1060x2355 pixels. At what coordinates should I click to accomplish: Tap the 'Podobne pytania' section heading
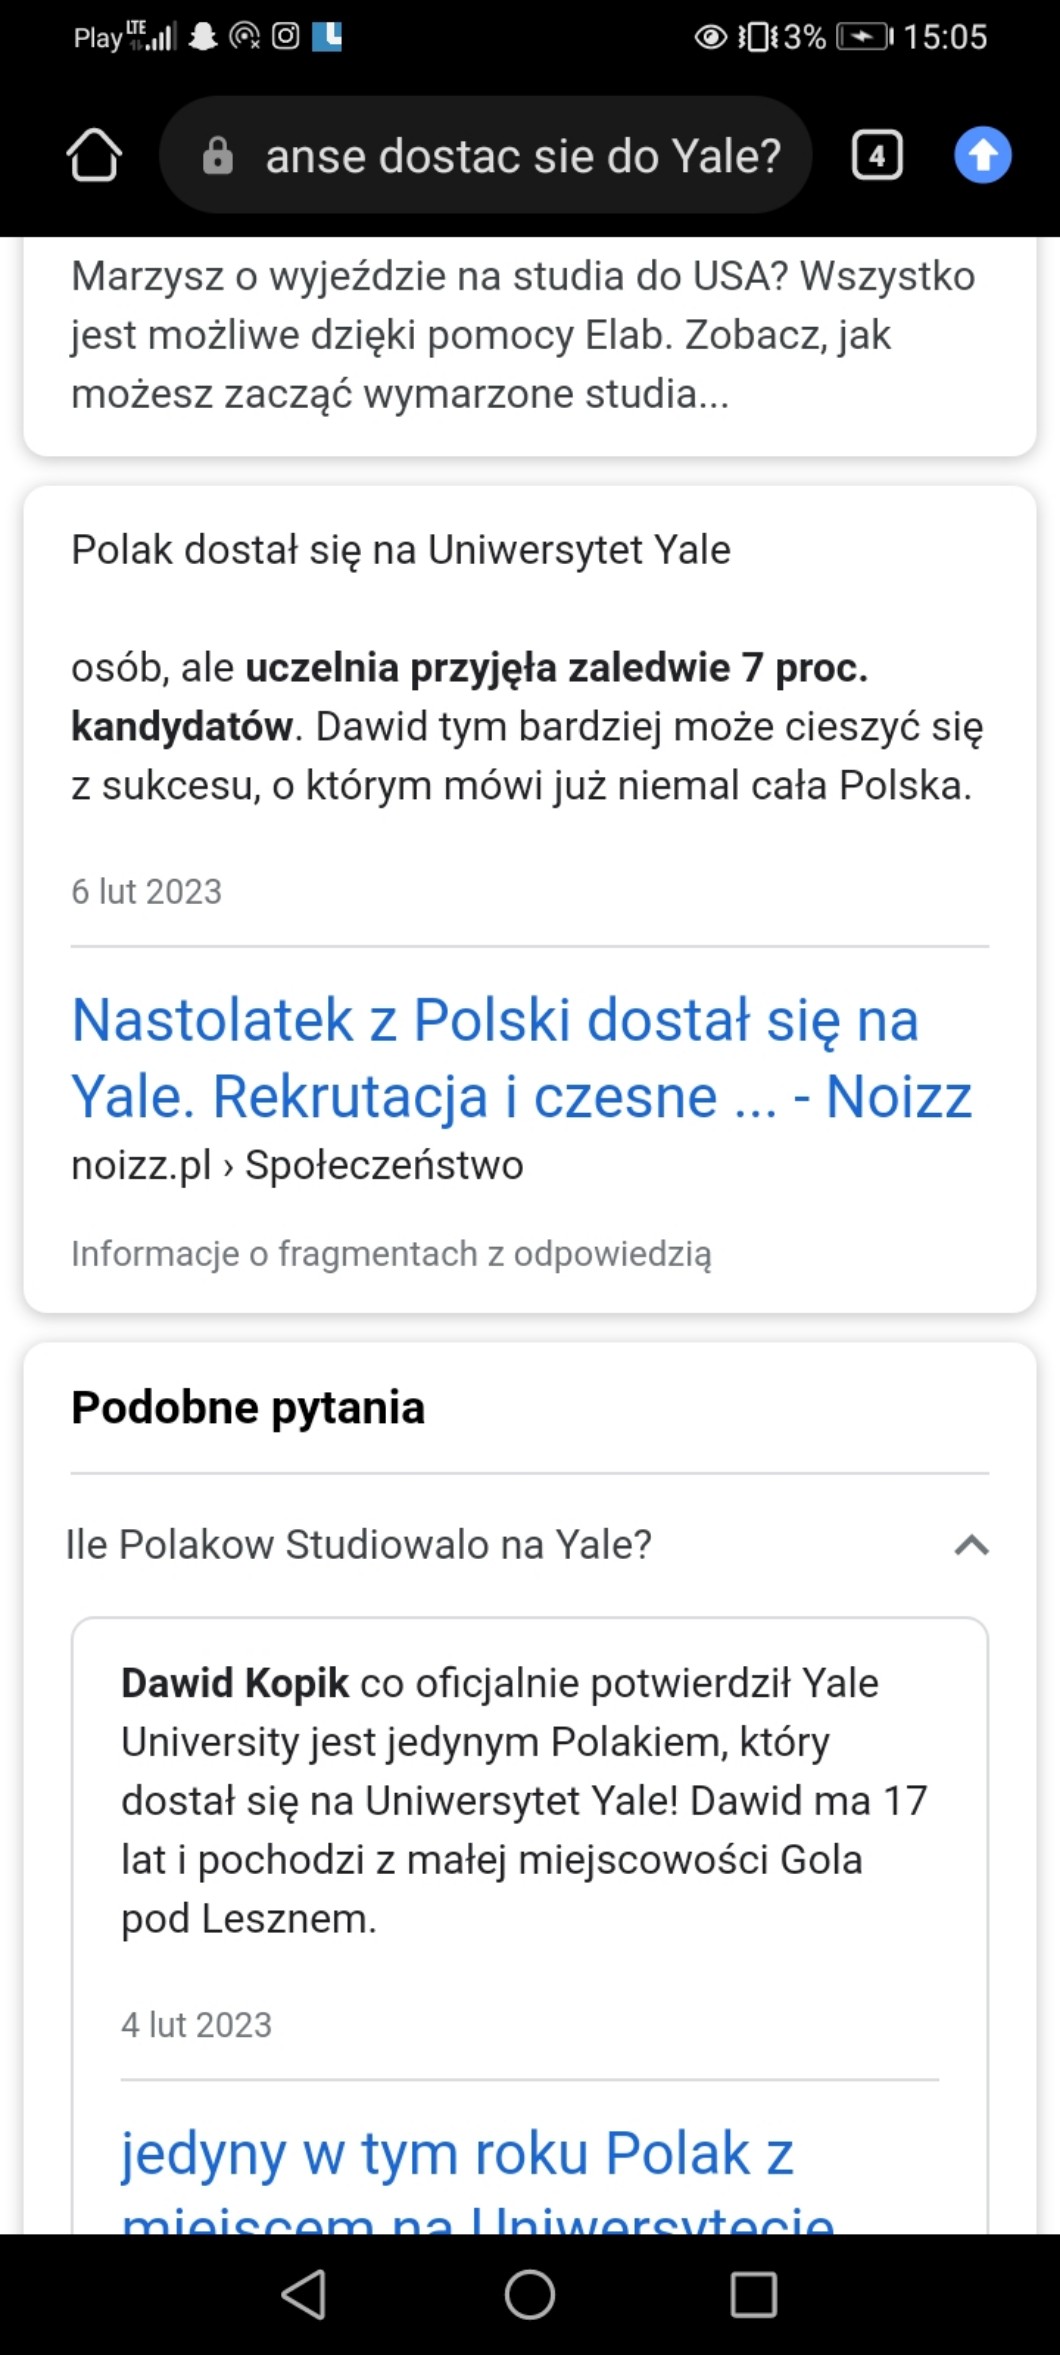pyautogui.click(x=248, y=1407)
